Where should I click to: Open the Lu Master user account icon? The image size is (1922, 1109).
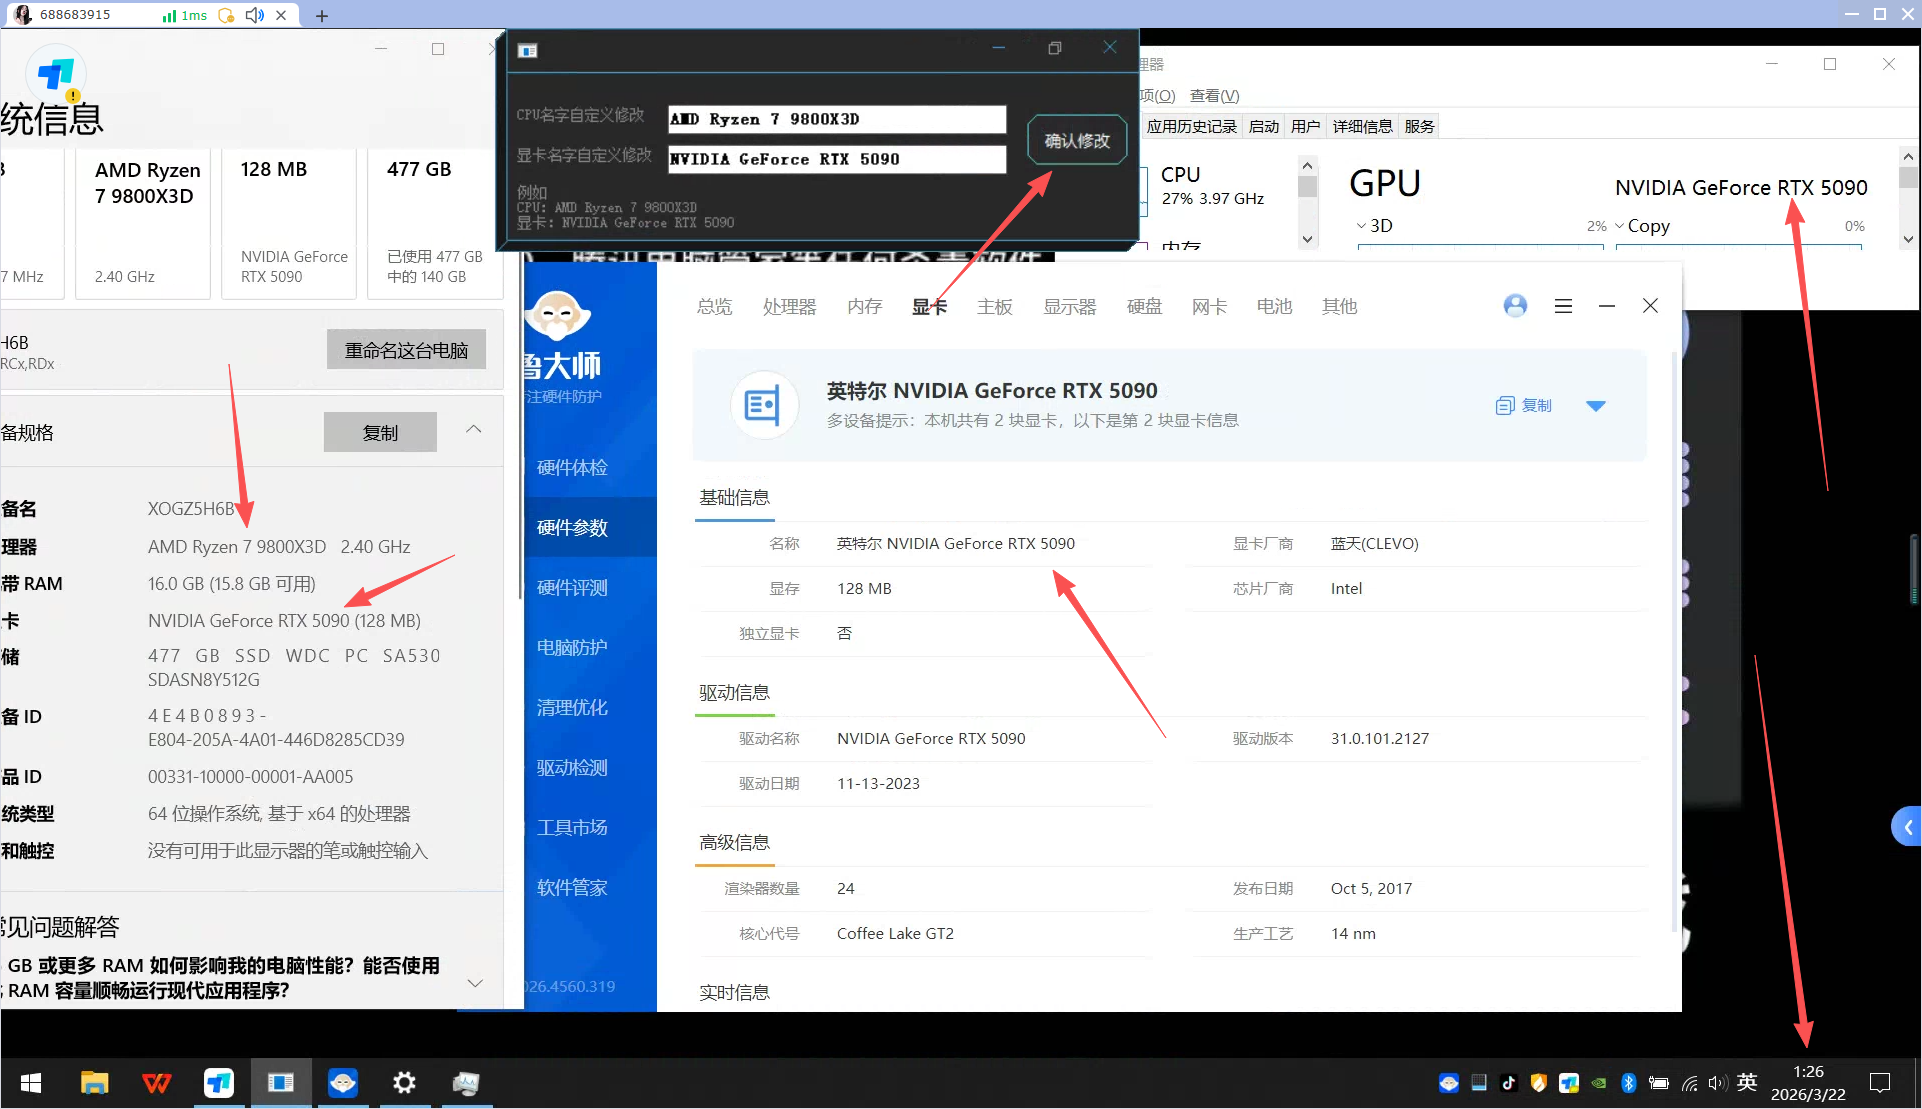[x=1515, y=306]
